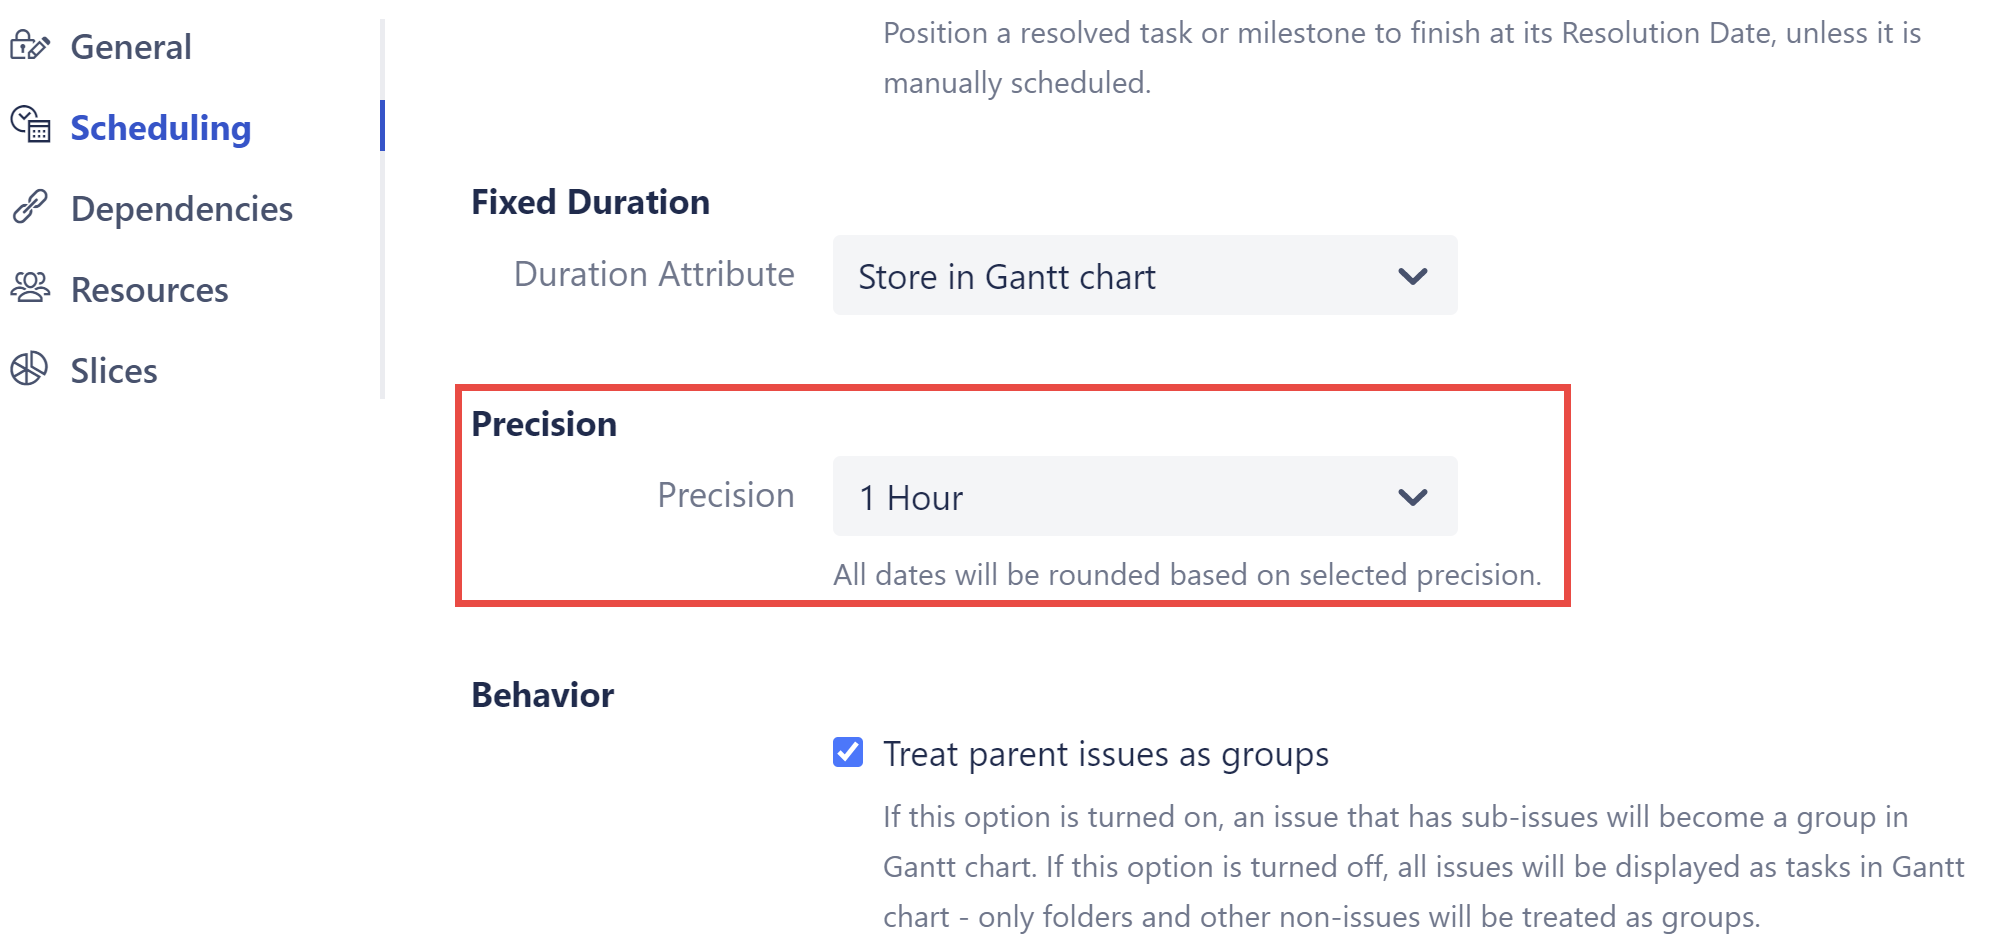Click the General settings icon
Screen dimensions: 1990x945
point(29,46)
